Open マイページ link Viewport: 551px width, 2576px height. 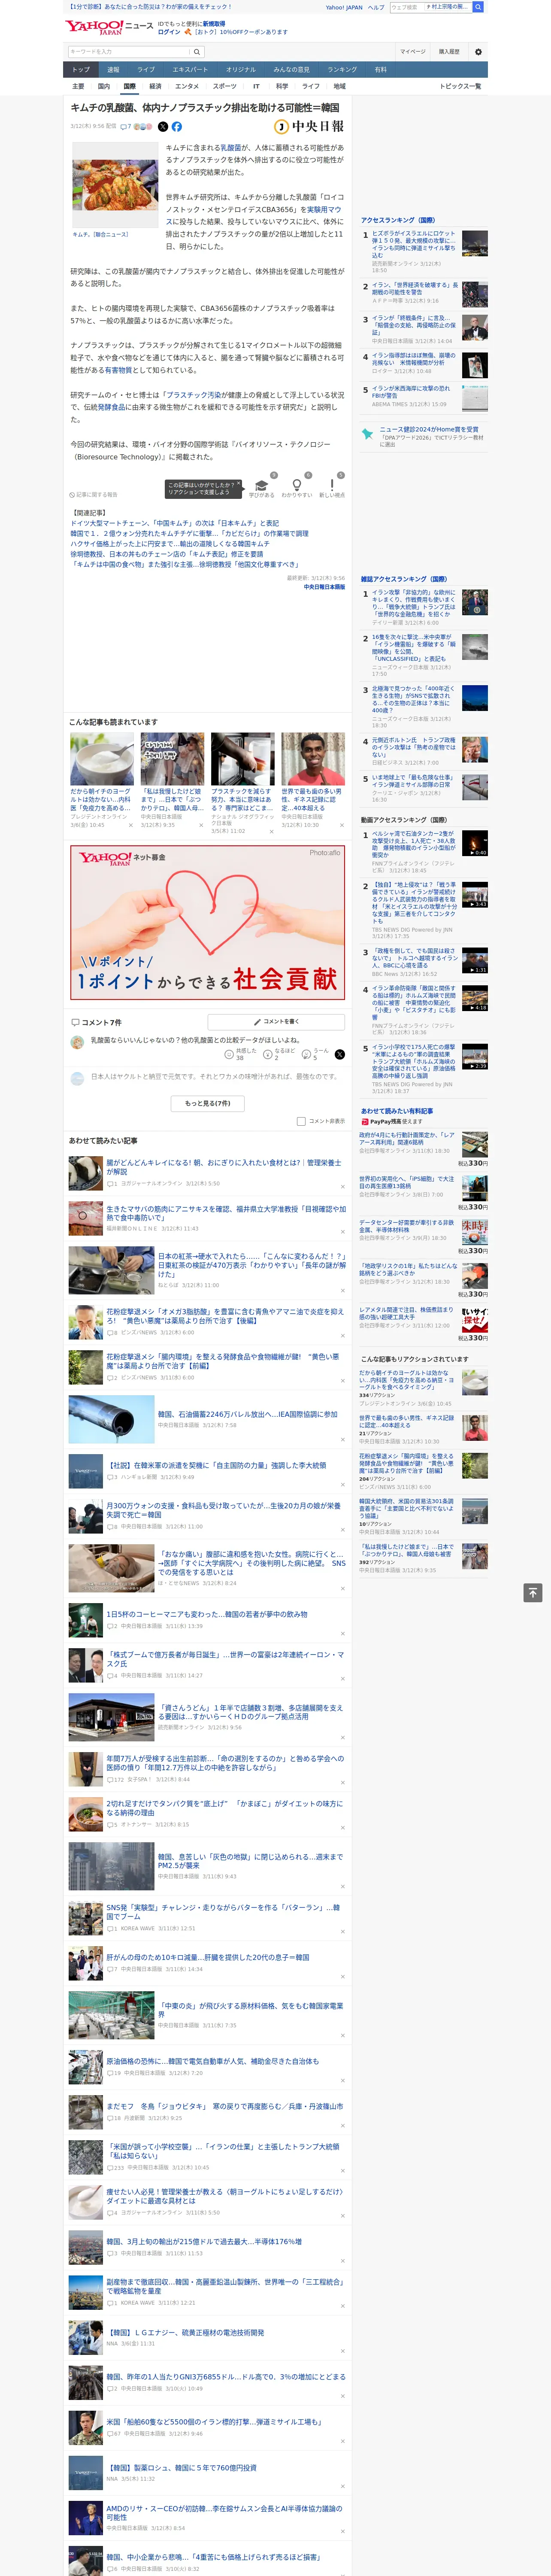[413, 52]
